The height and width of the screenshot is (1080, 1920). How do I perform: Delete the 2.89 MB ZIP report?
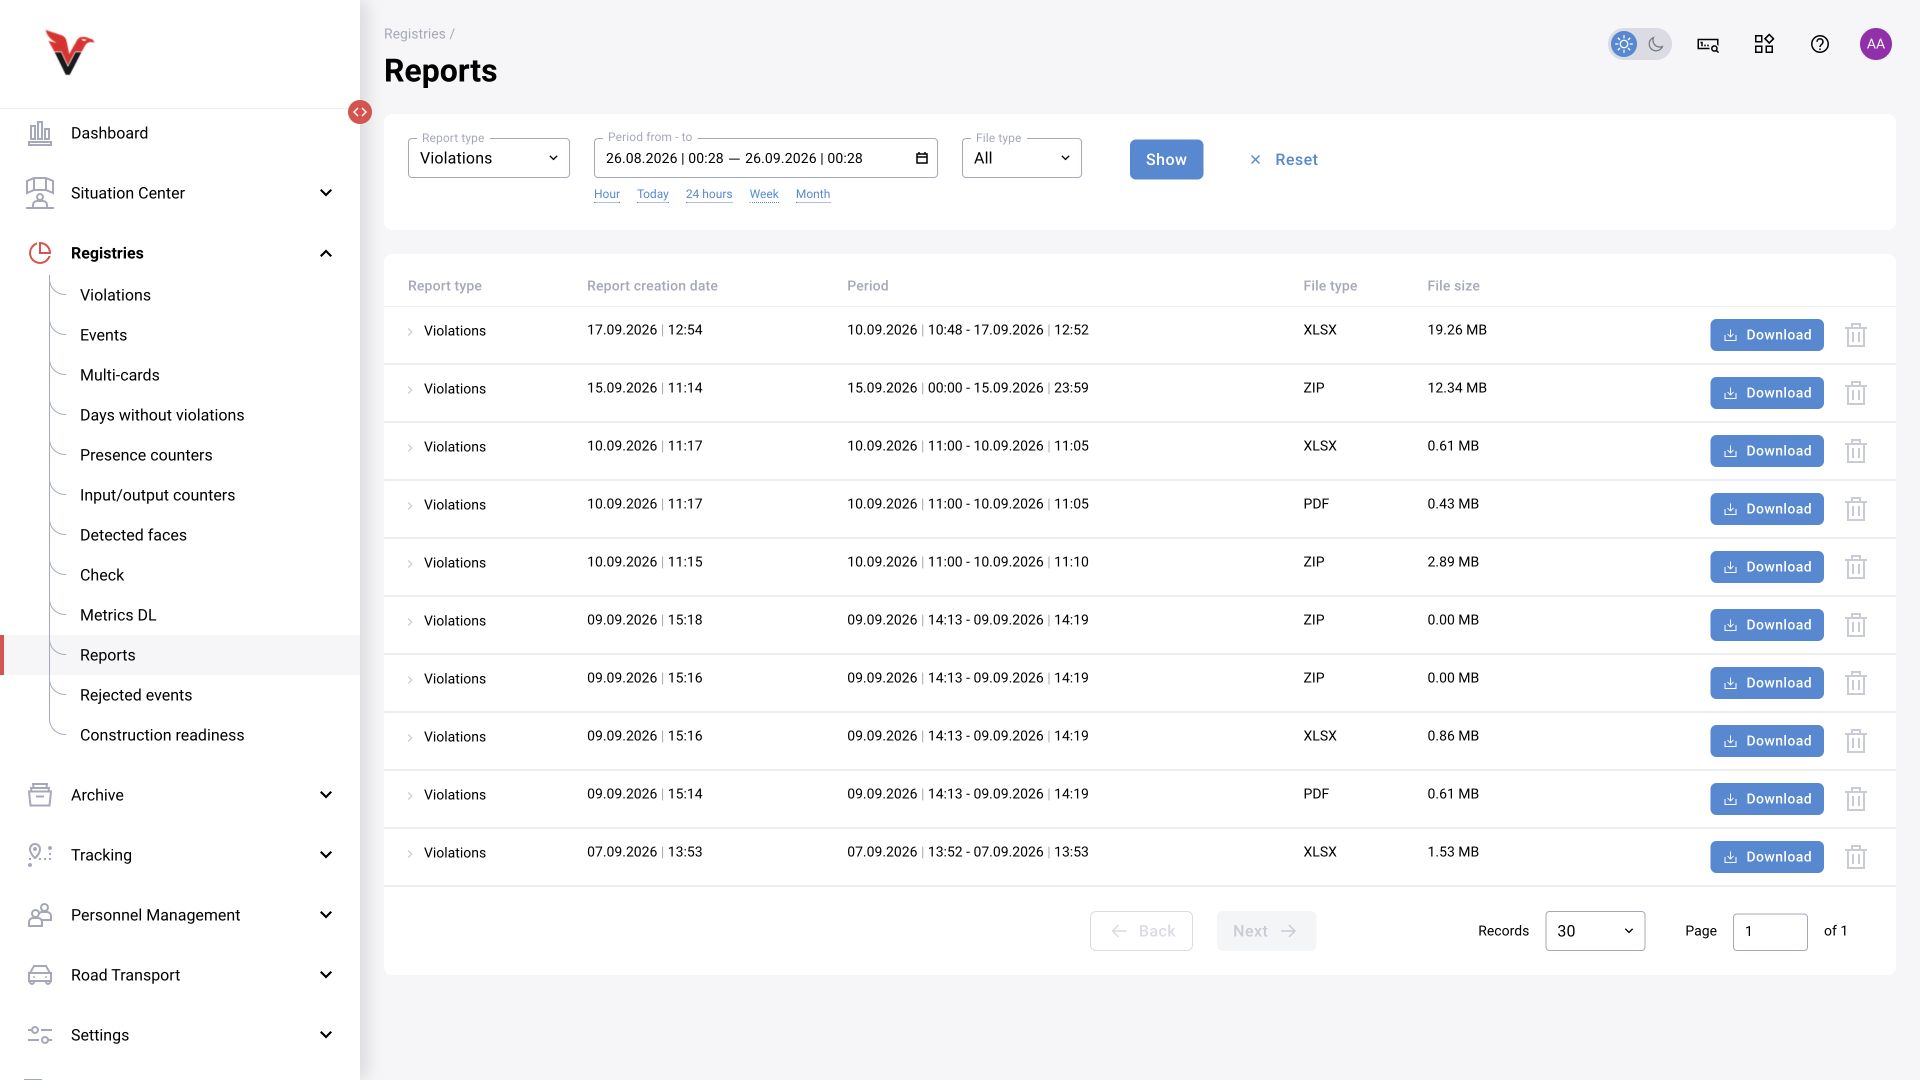[x=1856, y=567]
